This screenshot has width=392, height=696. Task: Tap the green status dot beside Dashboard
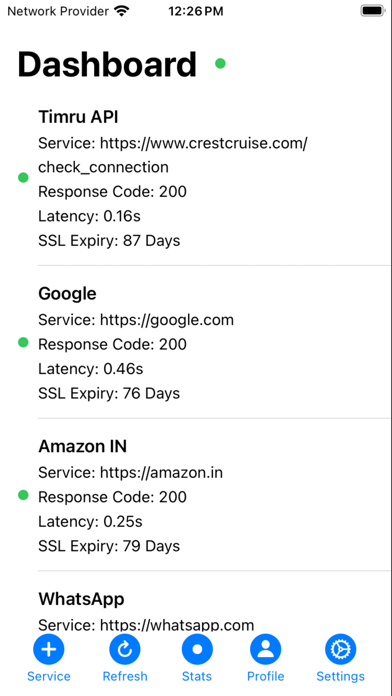point(220,63)
